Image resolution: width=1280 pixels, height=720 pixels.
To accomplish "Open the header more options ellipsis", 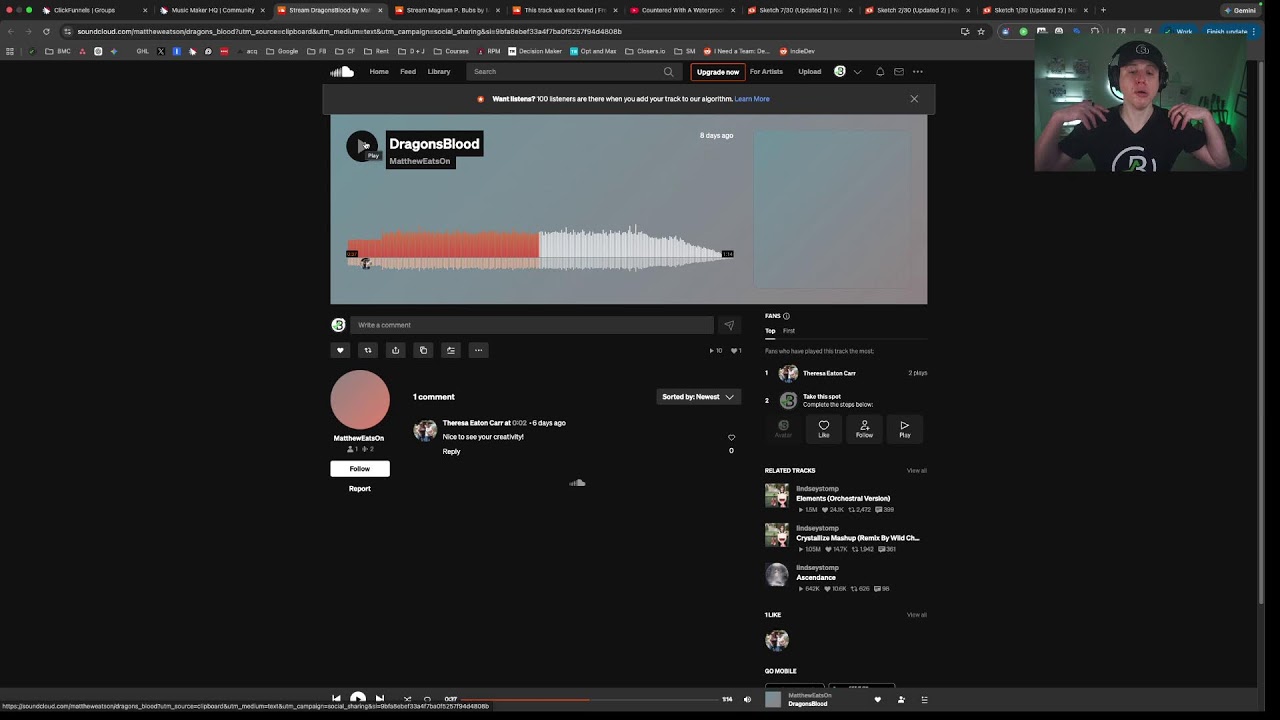I will point(918,72).
